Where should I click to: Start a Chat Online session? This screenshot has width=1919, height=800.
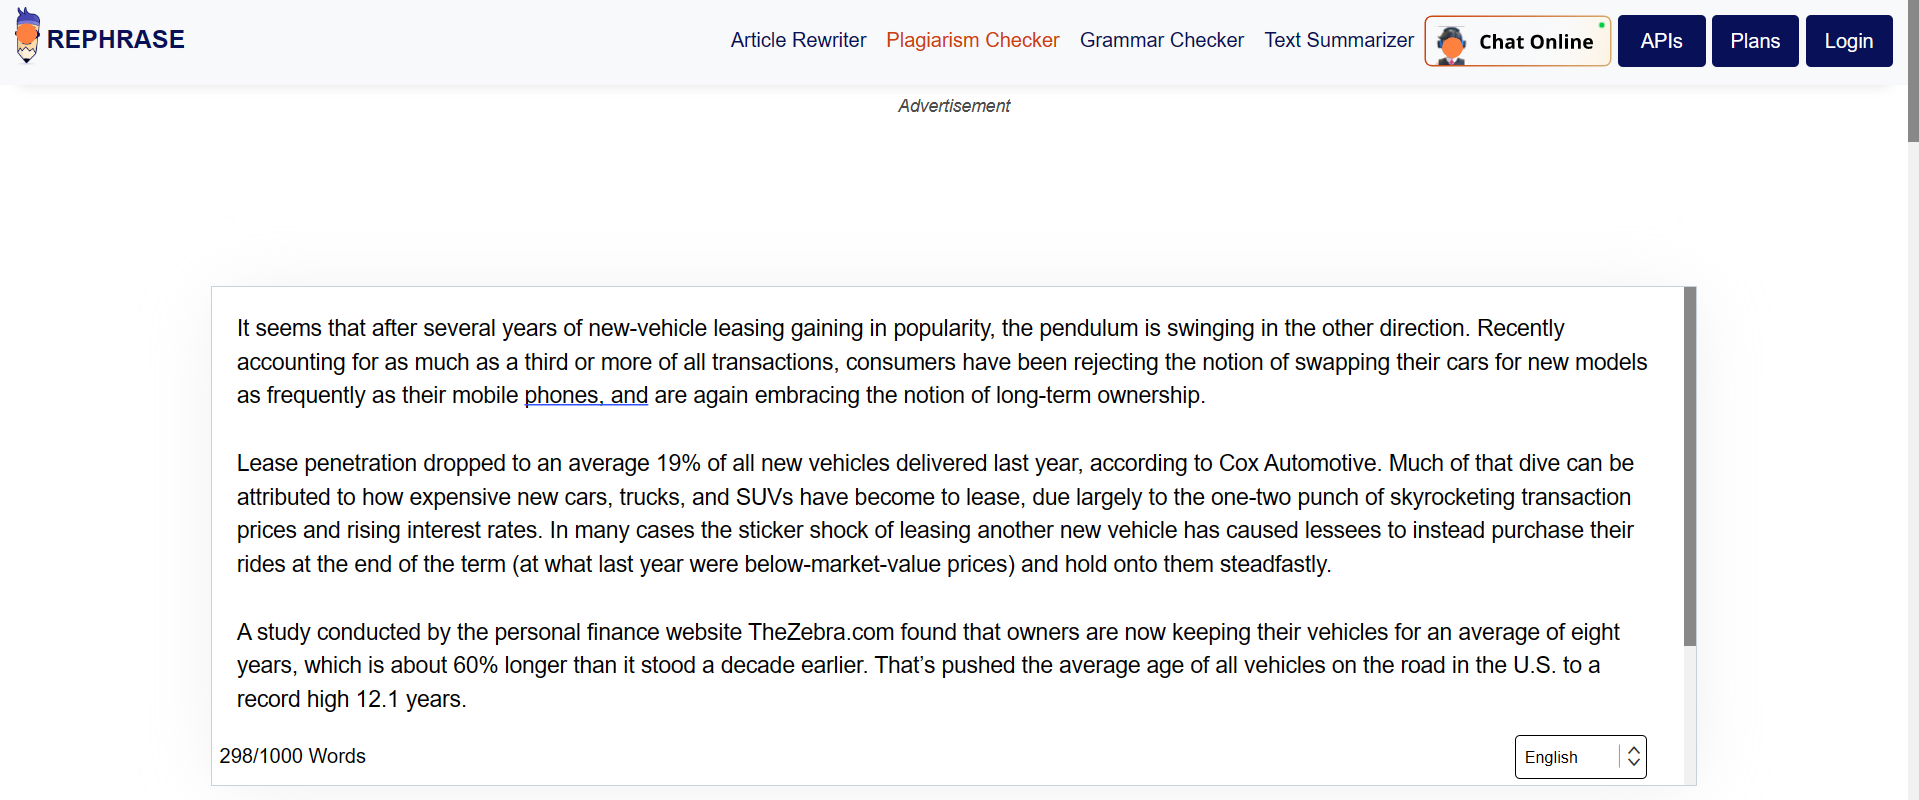click(x=1517, y=41)
